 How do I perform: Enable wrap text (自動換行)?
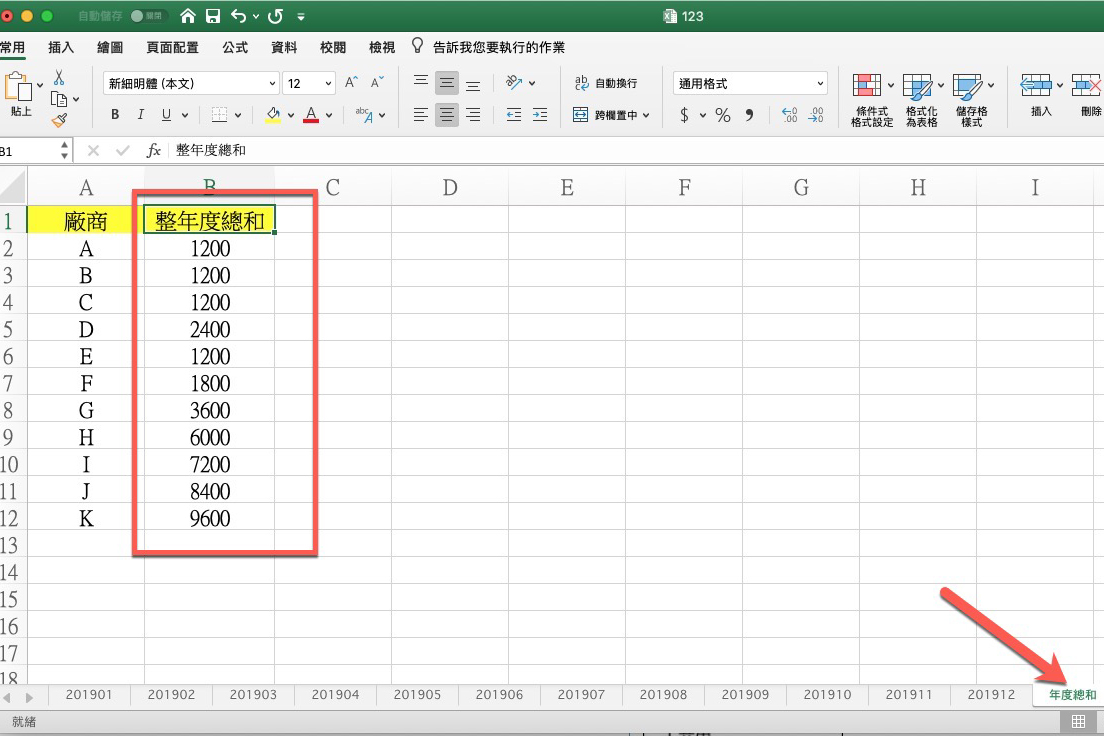click(x=601, y=82)
